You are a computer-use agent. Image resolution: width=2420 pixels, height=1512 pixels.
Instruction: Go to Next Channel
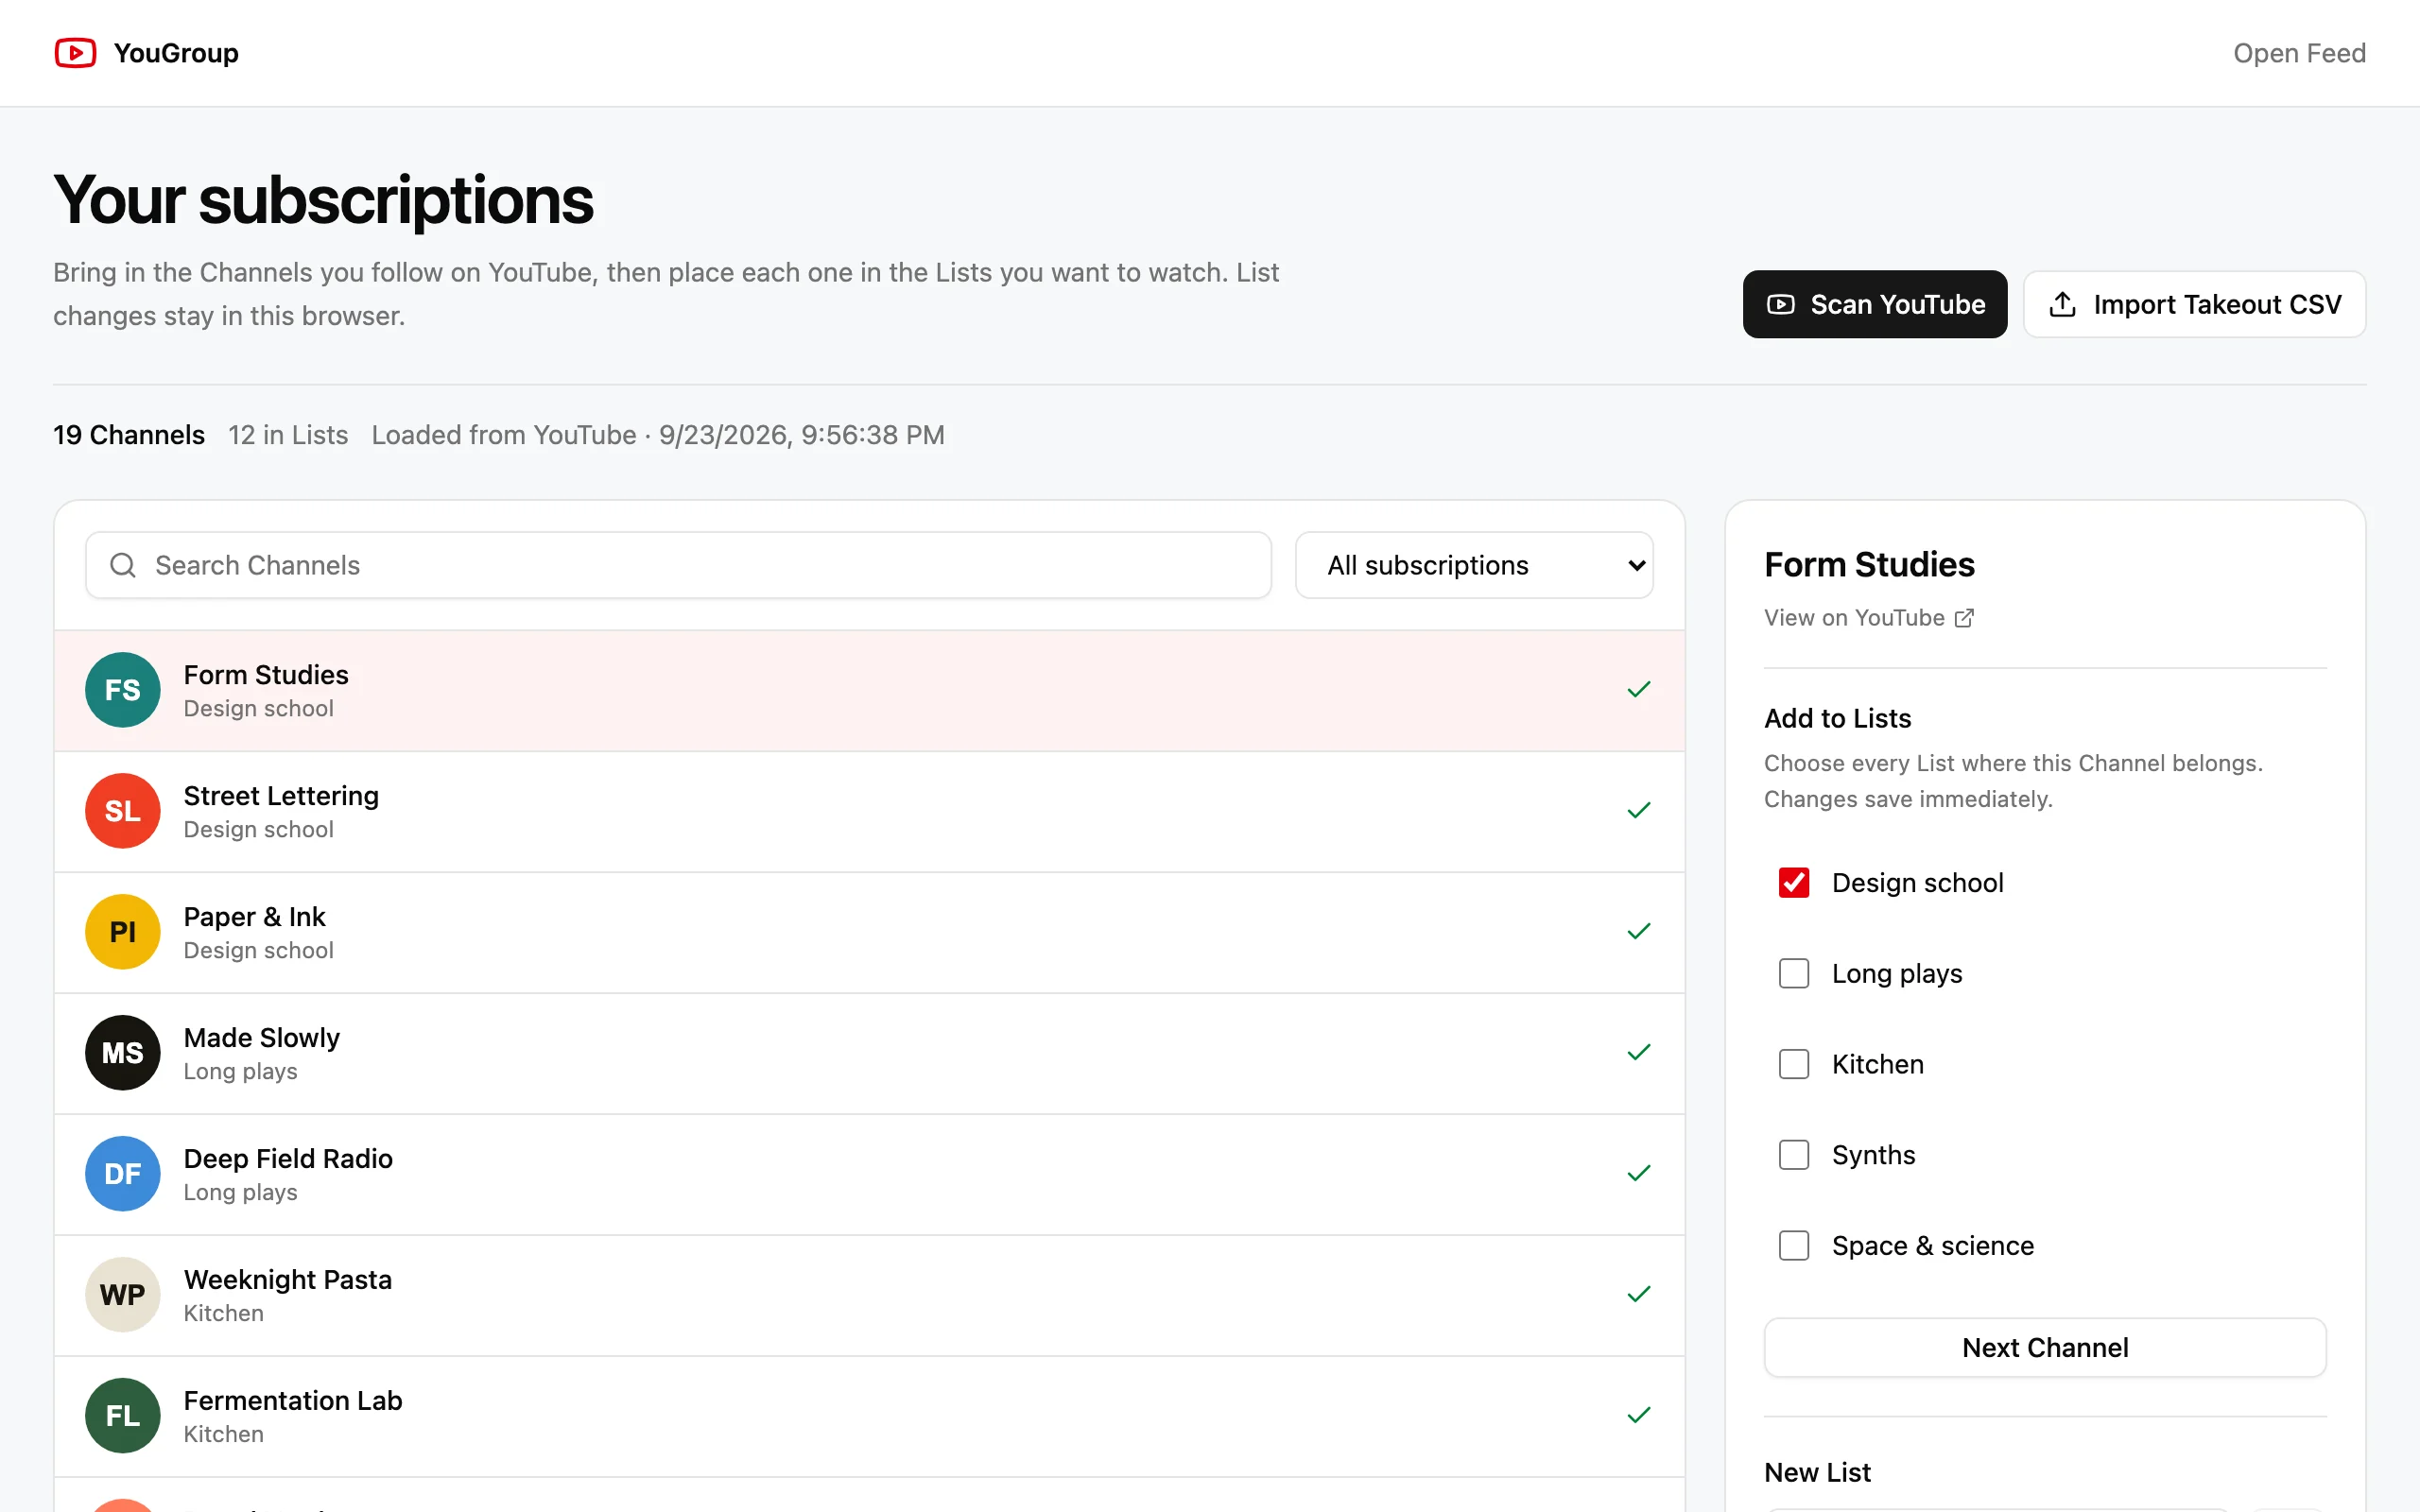[x=2045, y=1348]
